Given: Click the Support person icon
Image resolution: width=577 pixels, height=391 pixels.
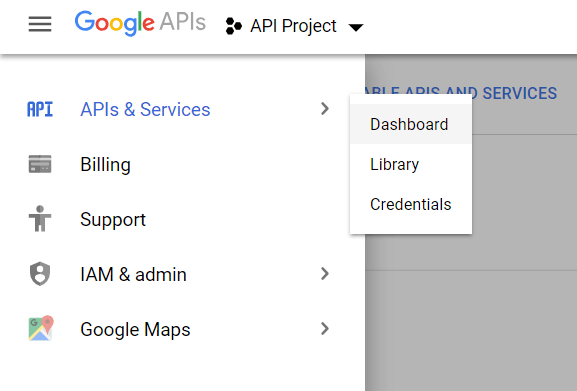Looking at the screenshot, I should pyautogui.click(x=40, y=218).
